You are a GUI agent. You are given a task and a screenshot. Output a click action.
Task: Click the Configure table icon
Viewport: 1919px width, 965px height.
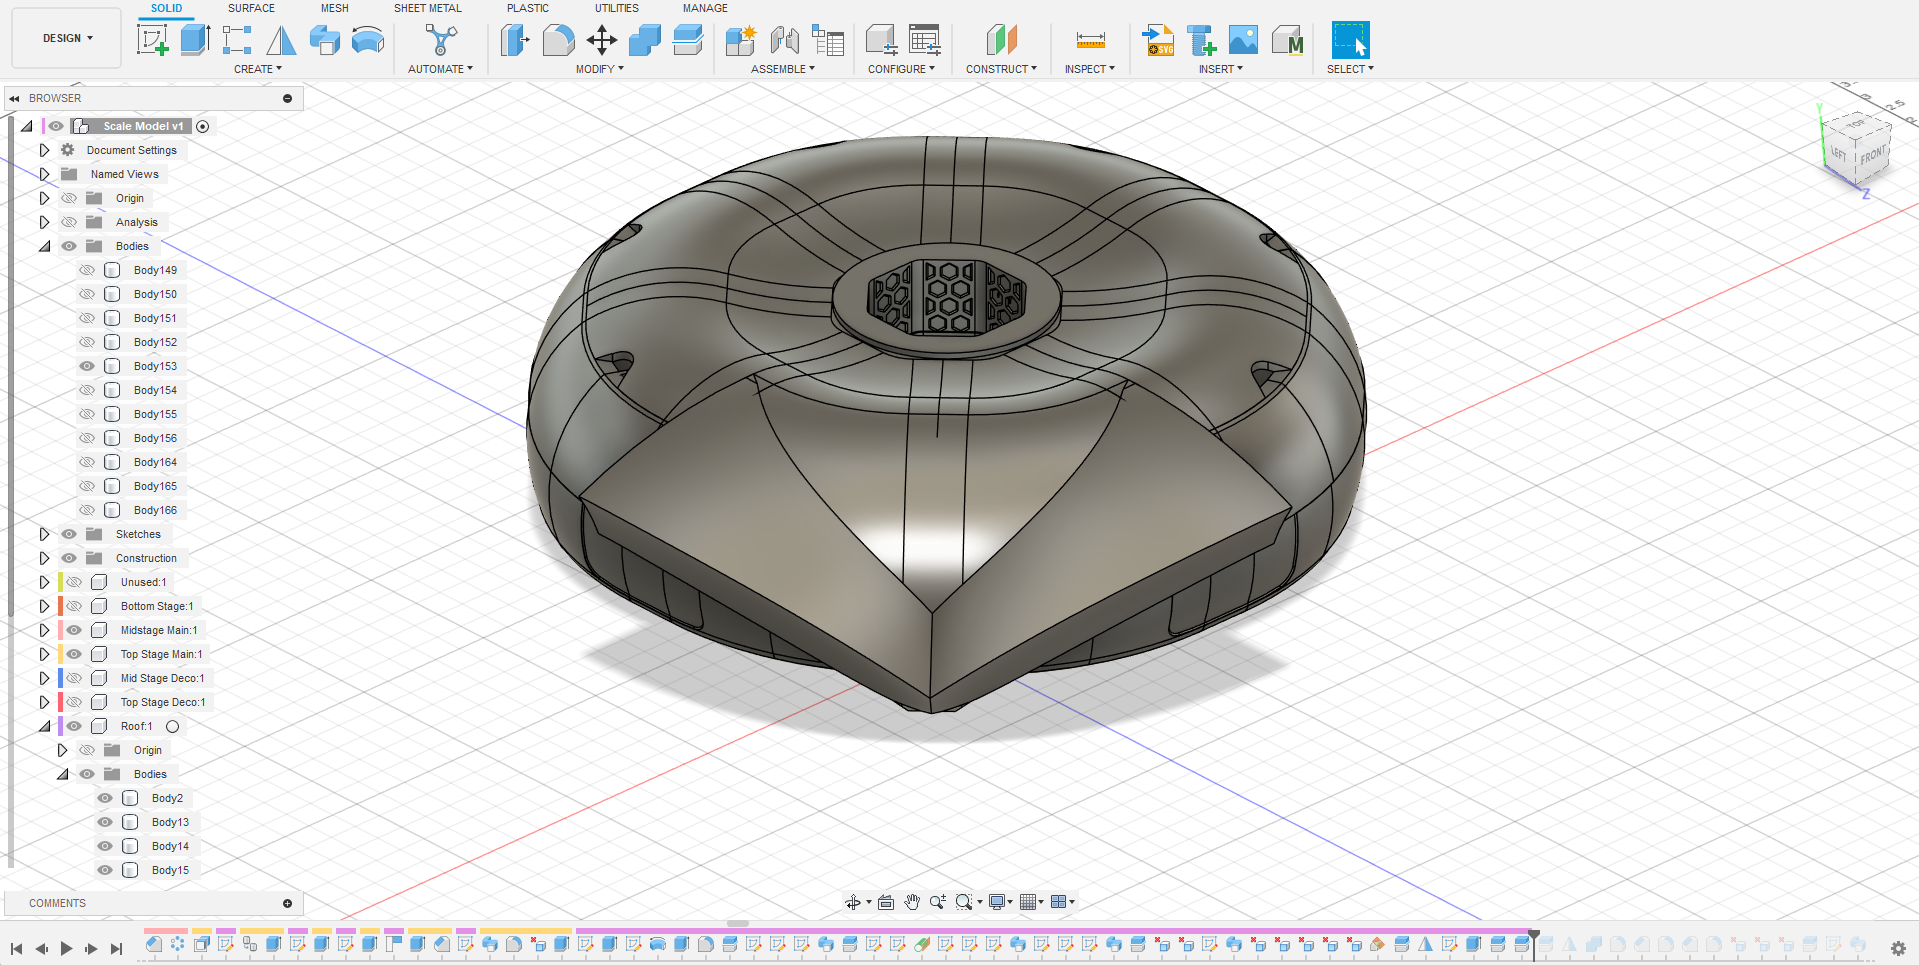[925, 40]
